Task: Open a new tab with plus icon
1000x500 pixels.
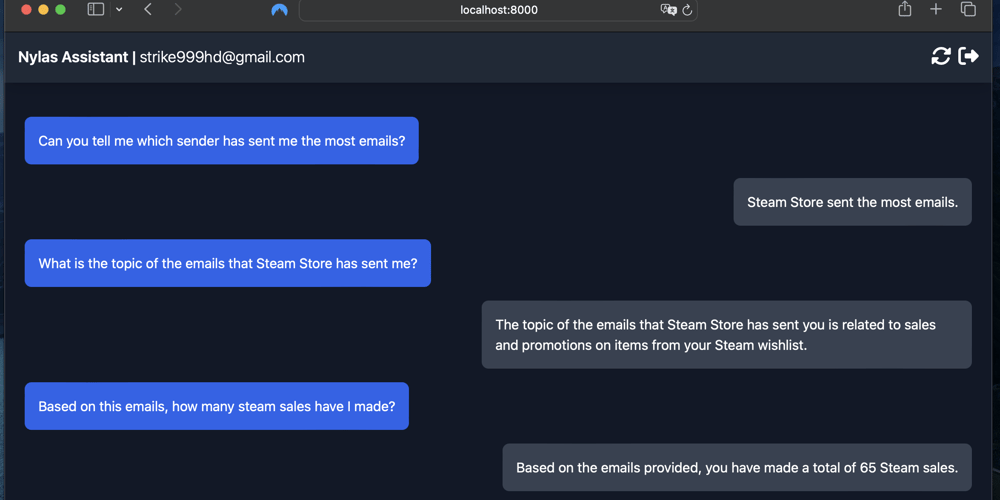Action: pyautogui.click(x=936, y=10)
